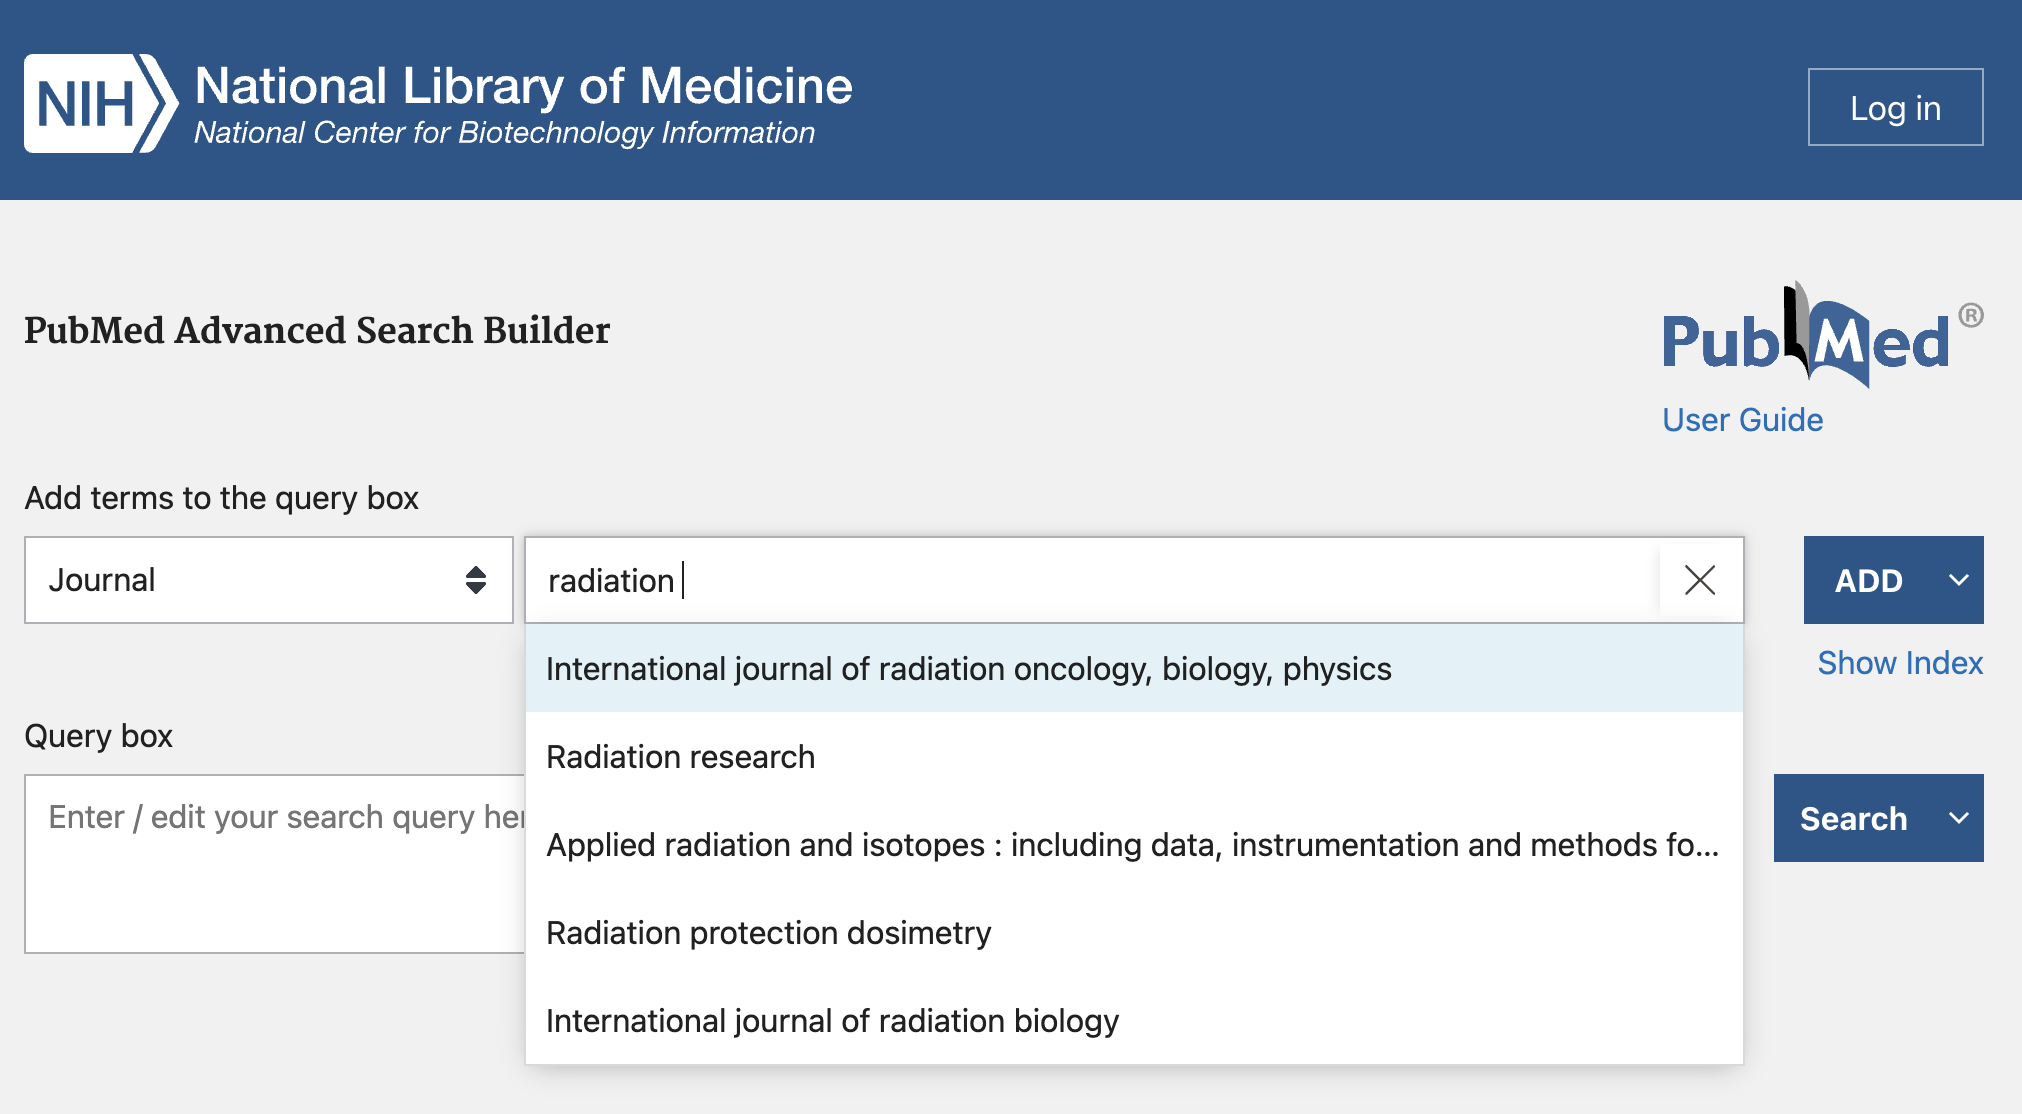
Task: Click the ADD button
Action: [x=1868, y=580]
